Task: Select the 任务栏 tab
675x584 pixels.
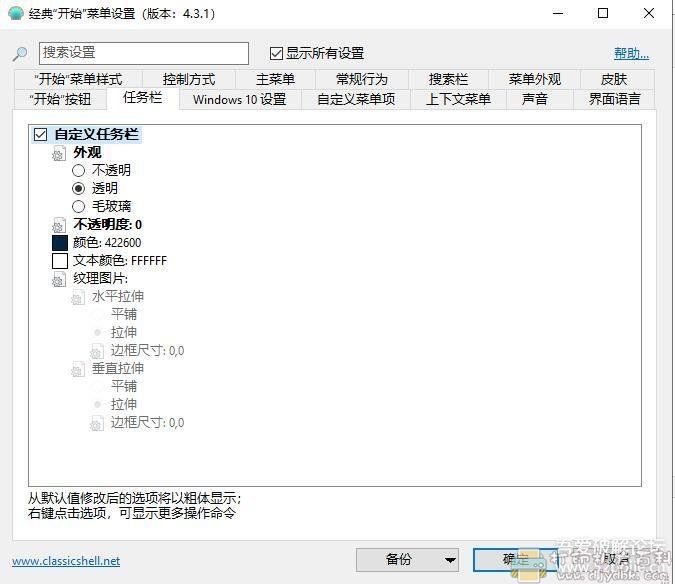Action: pyautogui.click(x=142, y=98)
